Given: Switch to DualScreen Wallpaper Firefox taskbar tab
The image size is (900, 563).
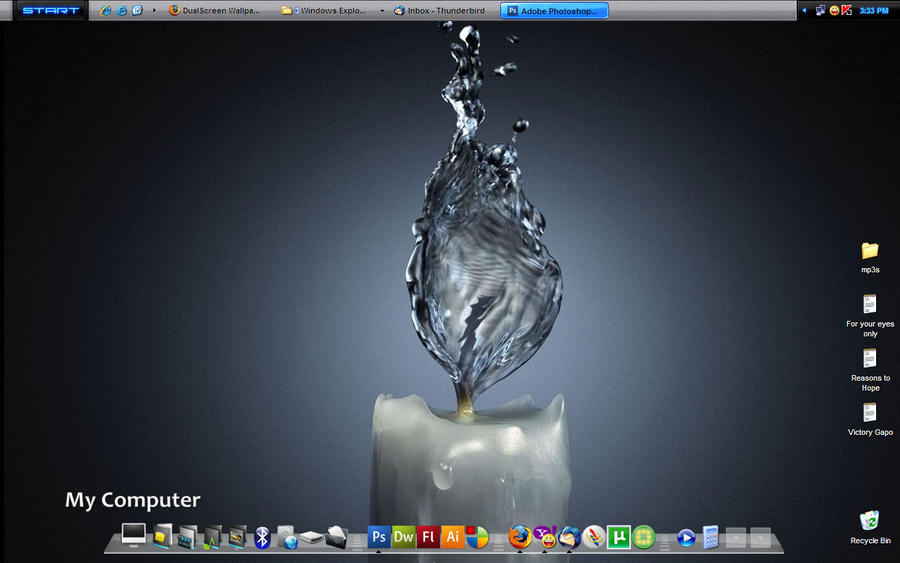Looking at the screenshot, I should 214,10.
